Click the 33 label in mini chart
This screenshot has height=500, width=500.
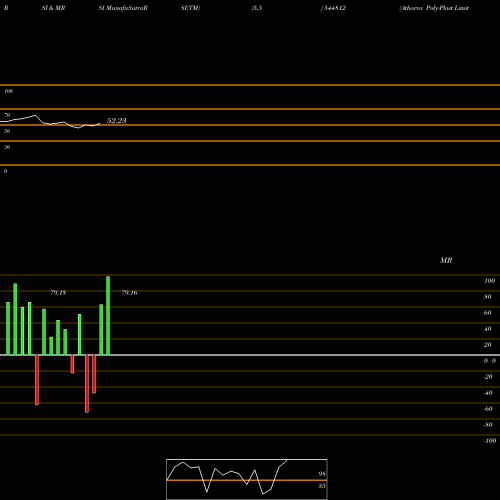click(x=322, y=486)
